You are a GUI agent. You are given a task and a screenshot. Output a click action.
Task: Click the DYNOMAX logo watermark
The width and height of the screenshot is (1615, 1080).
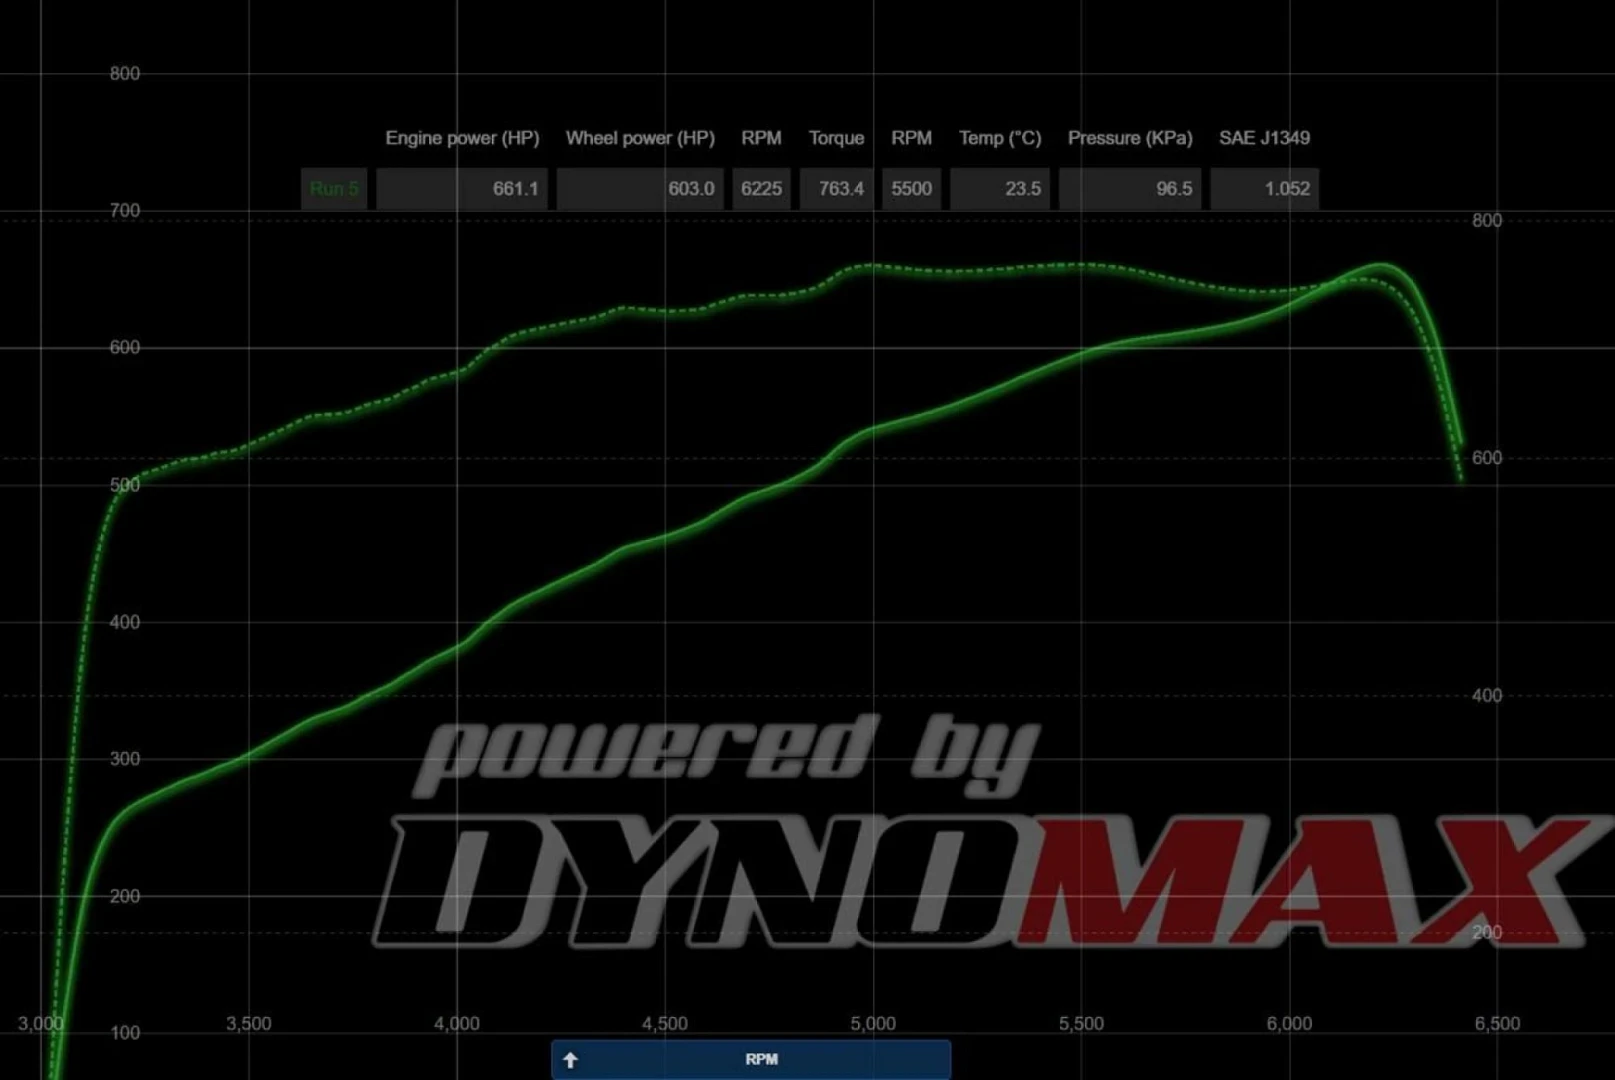click(980, 880)
